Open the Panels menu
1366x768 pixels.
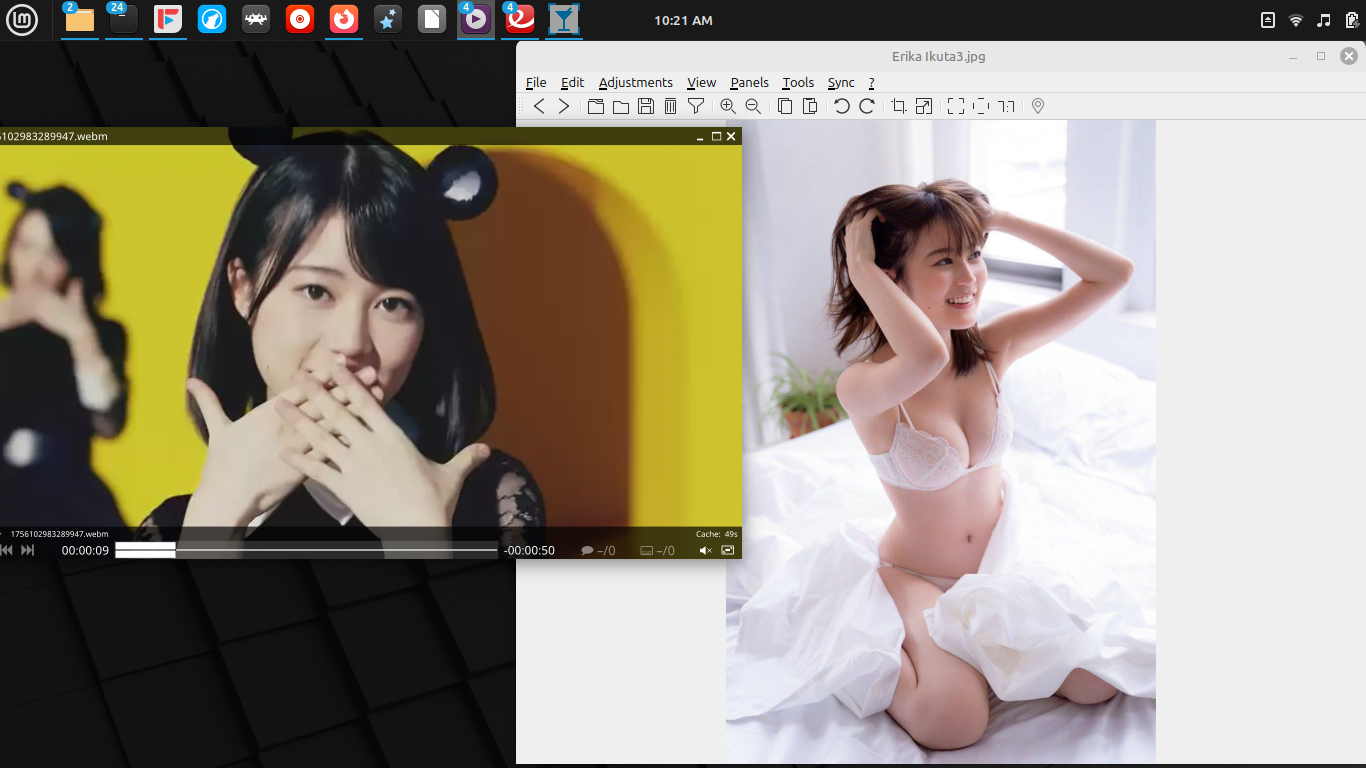[750, 83]
